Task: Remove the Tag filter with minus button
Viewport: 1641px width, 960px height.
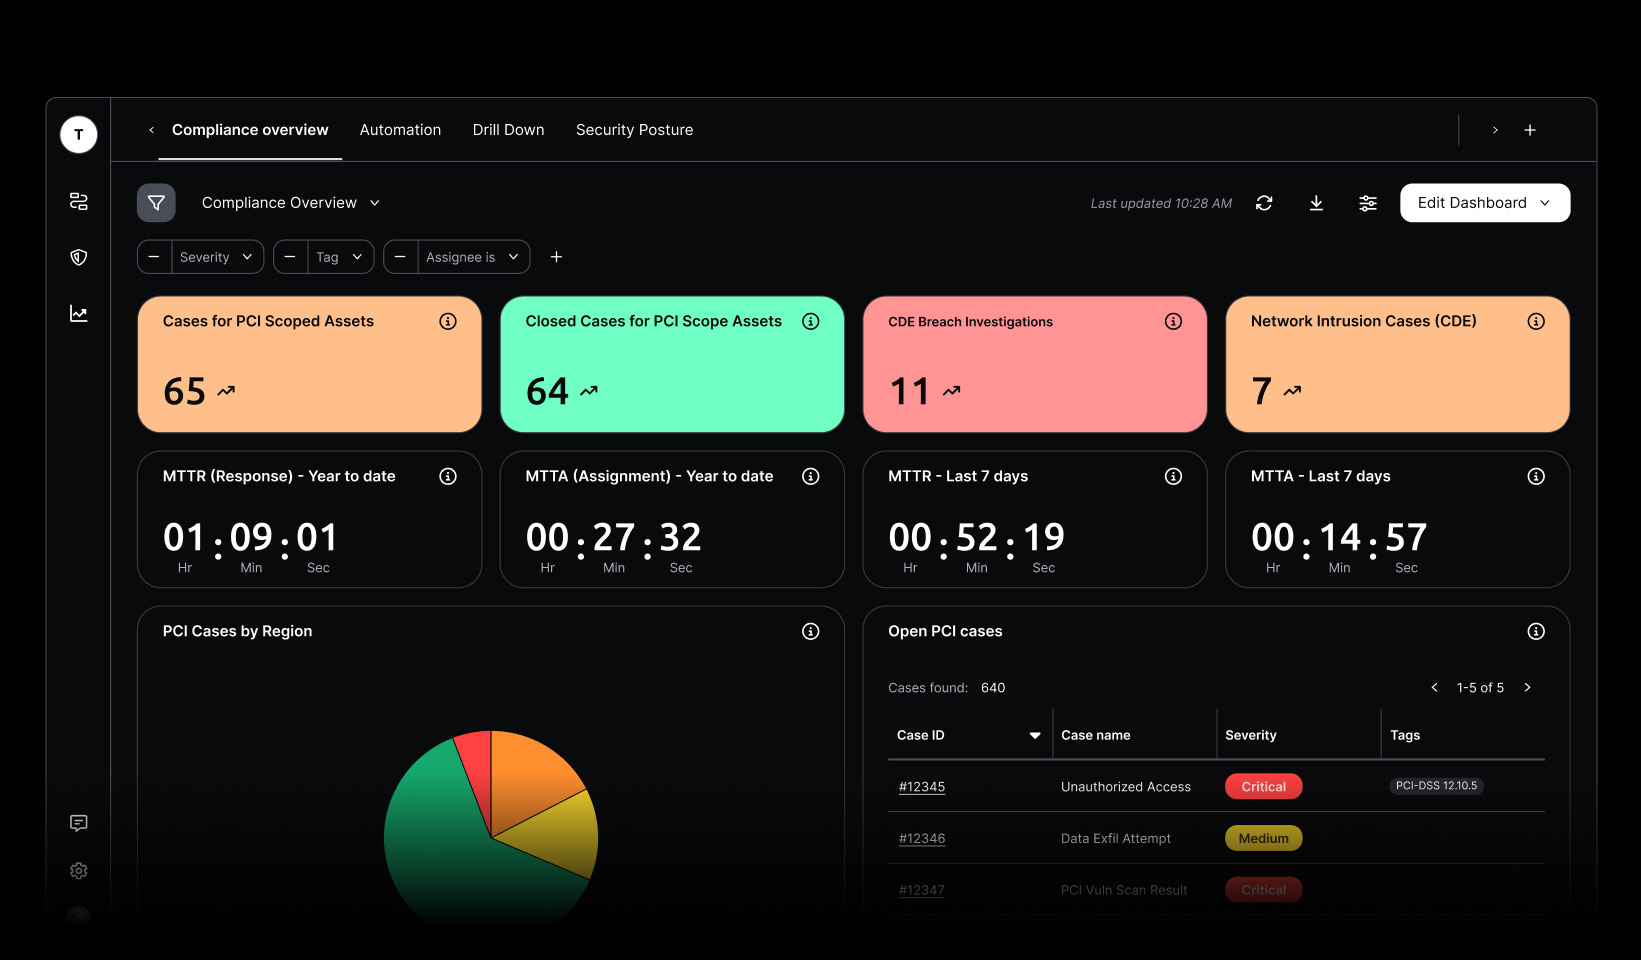Action: point(290,257)
